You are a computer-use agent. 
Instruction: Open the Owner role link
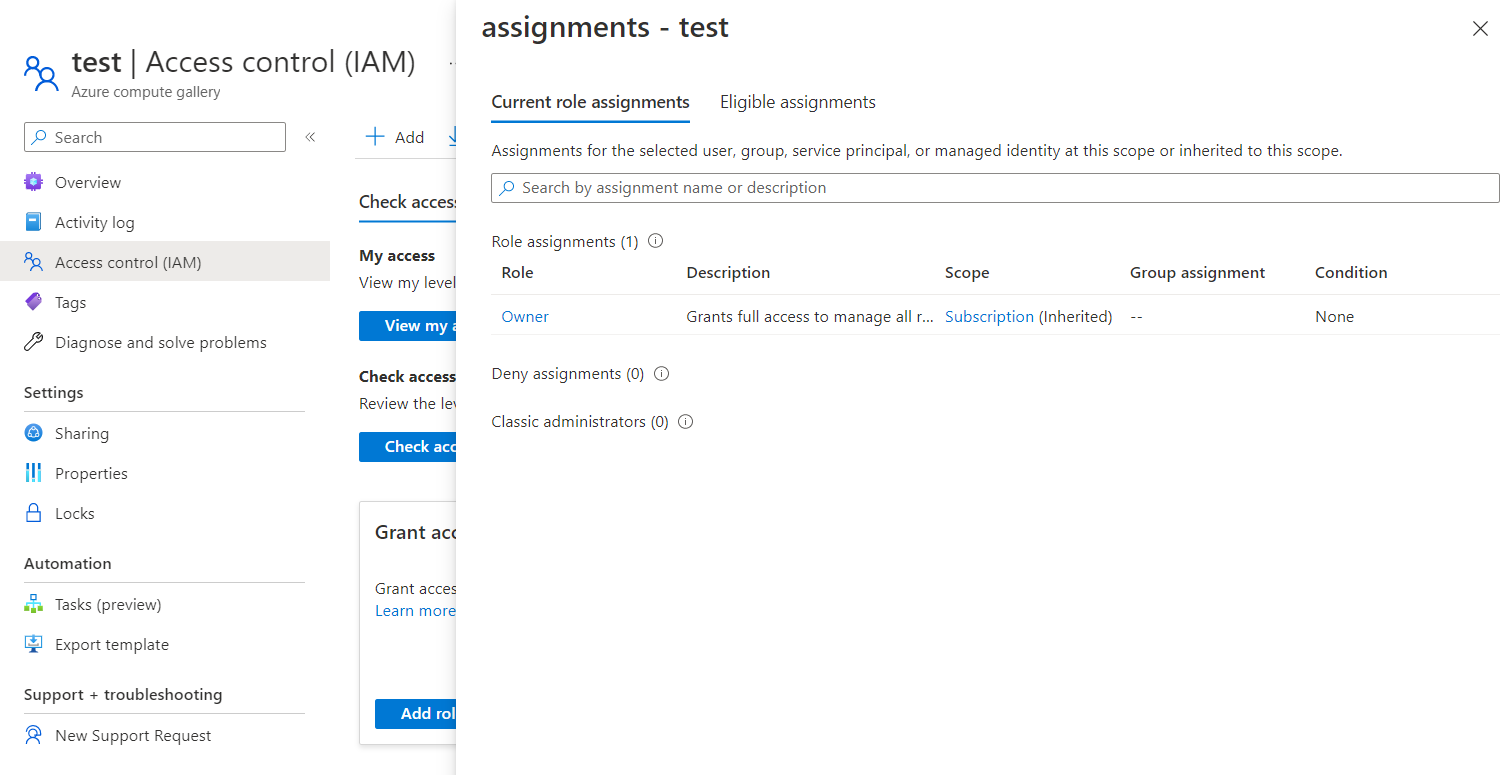[x=524, y=316]
